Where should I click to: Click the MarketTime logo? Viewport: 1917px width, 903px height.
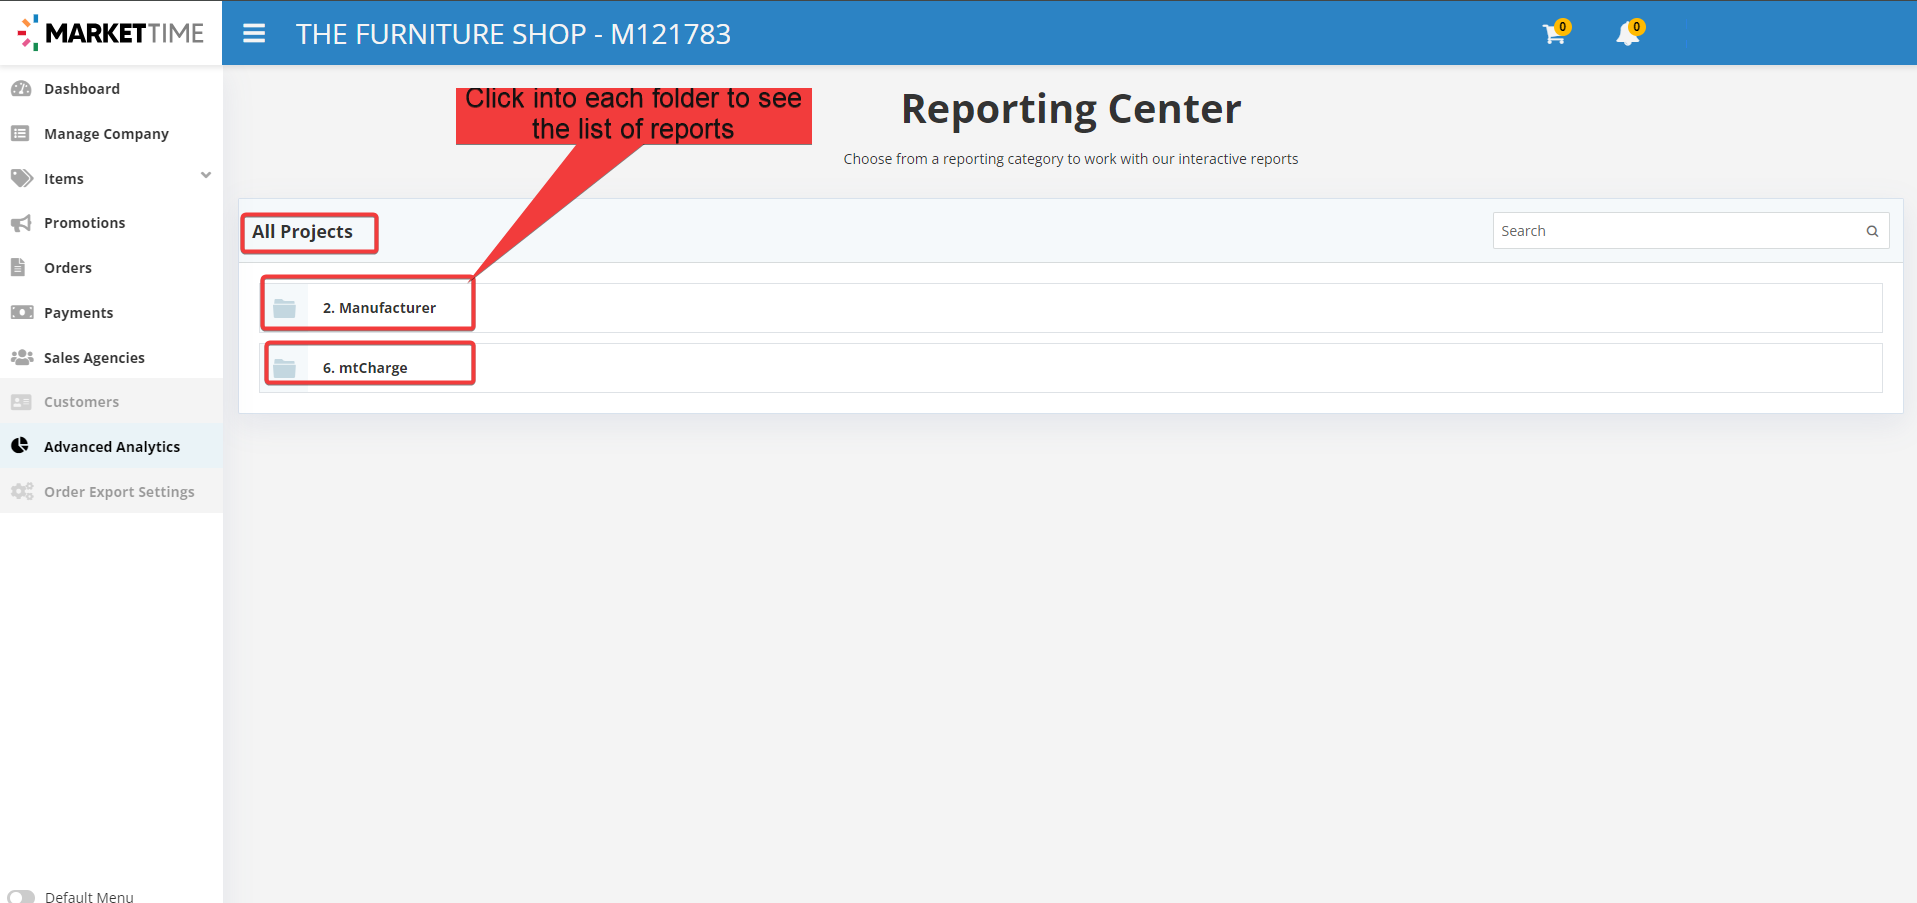(x=111, y=33)
